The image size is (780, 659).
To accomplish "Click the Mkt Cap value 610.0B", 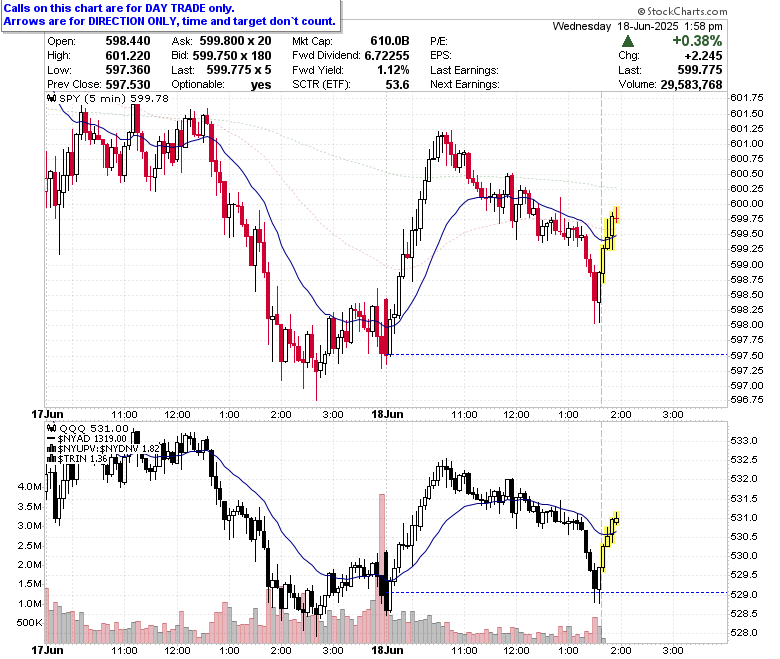I will point(390,41).
